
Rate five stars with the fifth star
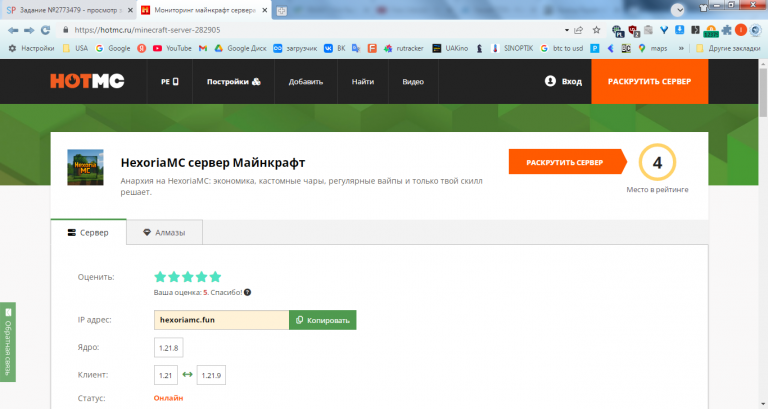tap(215, 277)
